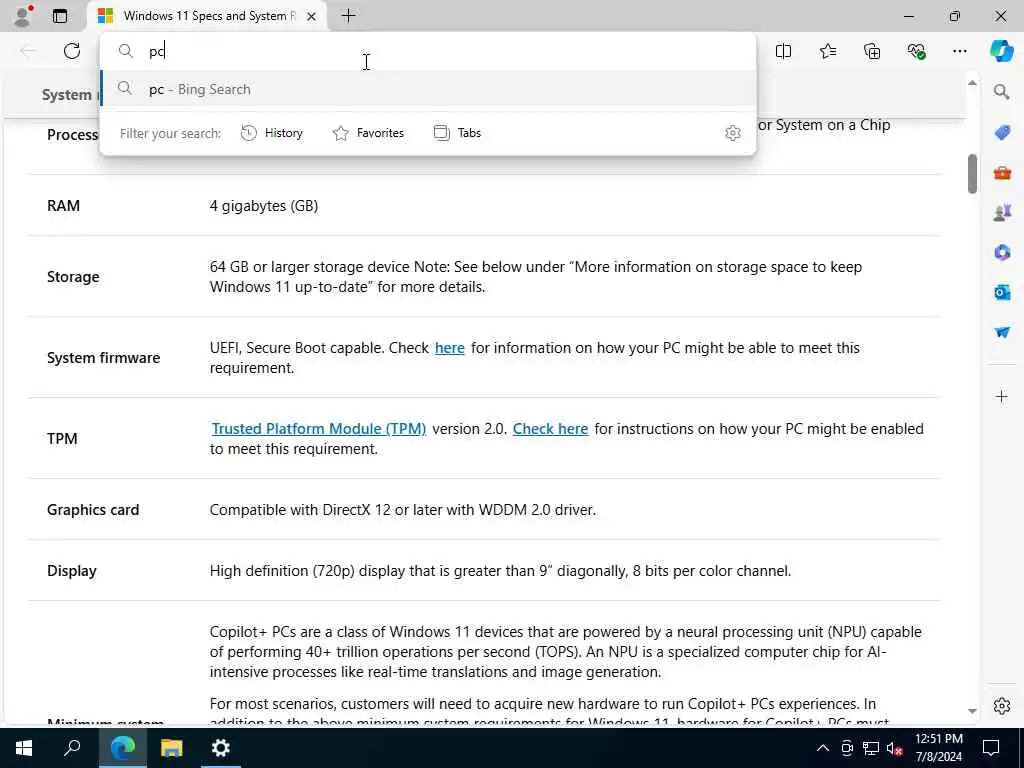Select the 'pc - Bing Search' suggestion
The height and width of the screenshot is (768, 1024).
(428, 89)
